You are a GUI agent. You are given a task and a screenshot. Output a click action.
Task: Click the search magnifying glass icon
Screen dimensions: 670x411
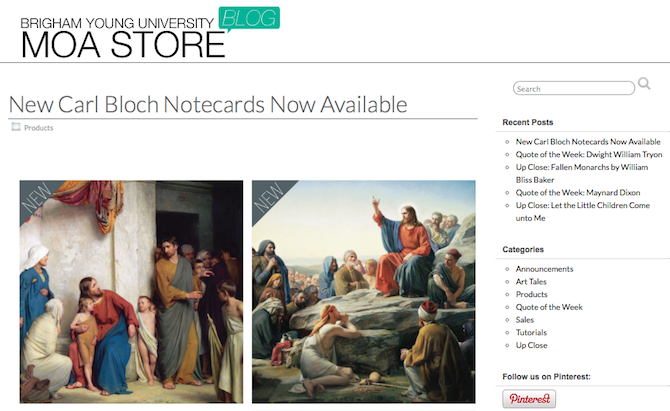coord(644,84)
